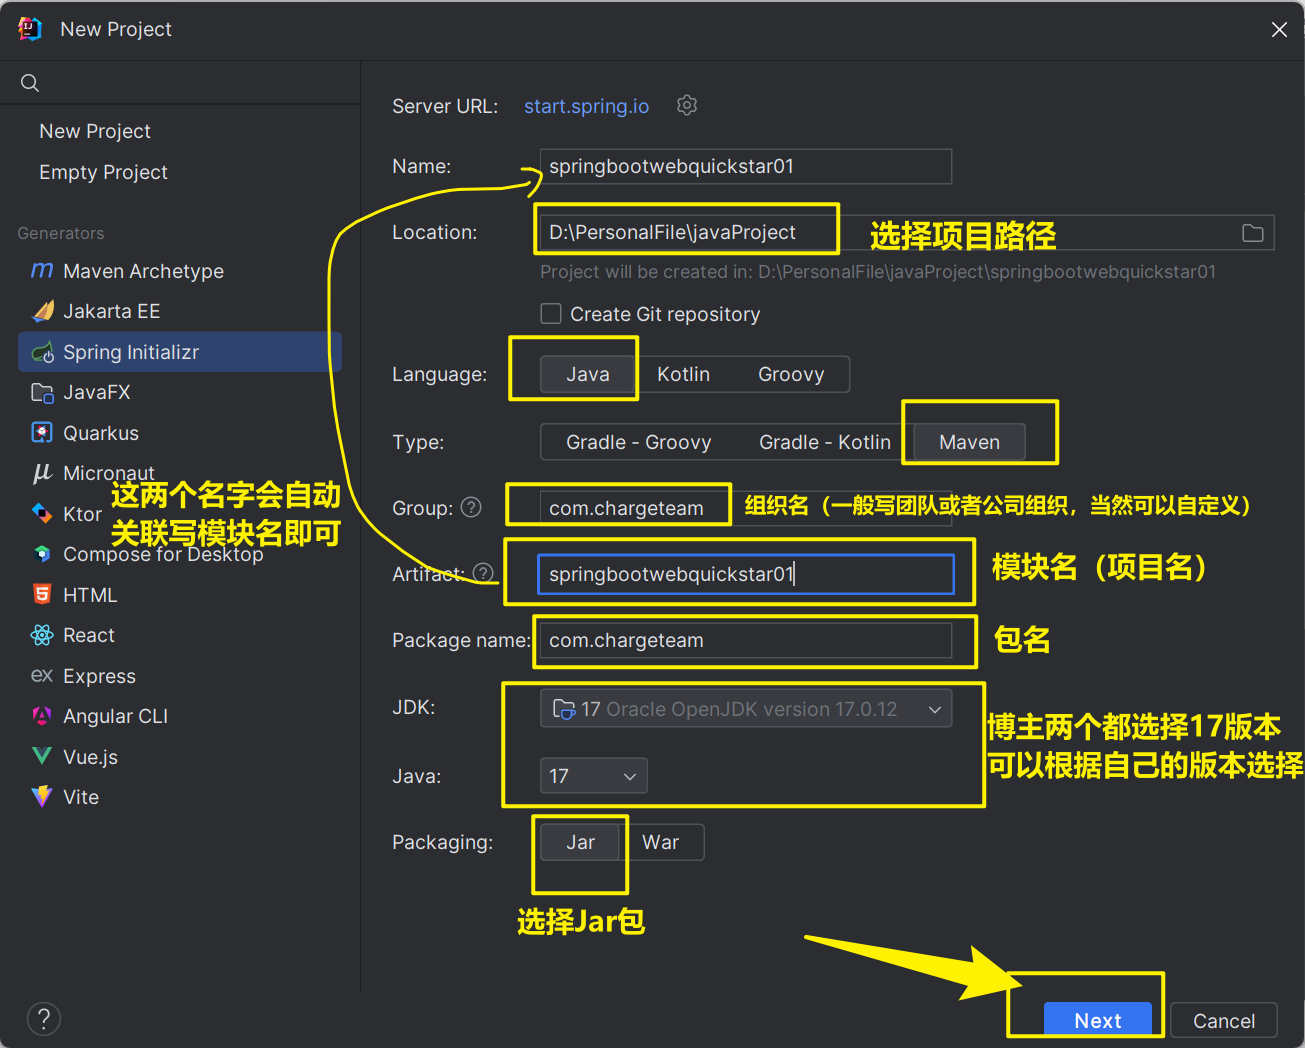Click Jakarta EE generator icon
Screen dimensions: 1305x1048
pos(43,311)
